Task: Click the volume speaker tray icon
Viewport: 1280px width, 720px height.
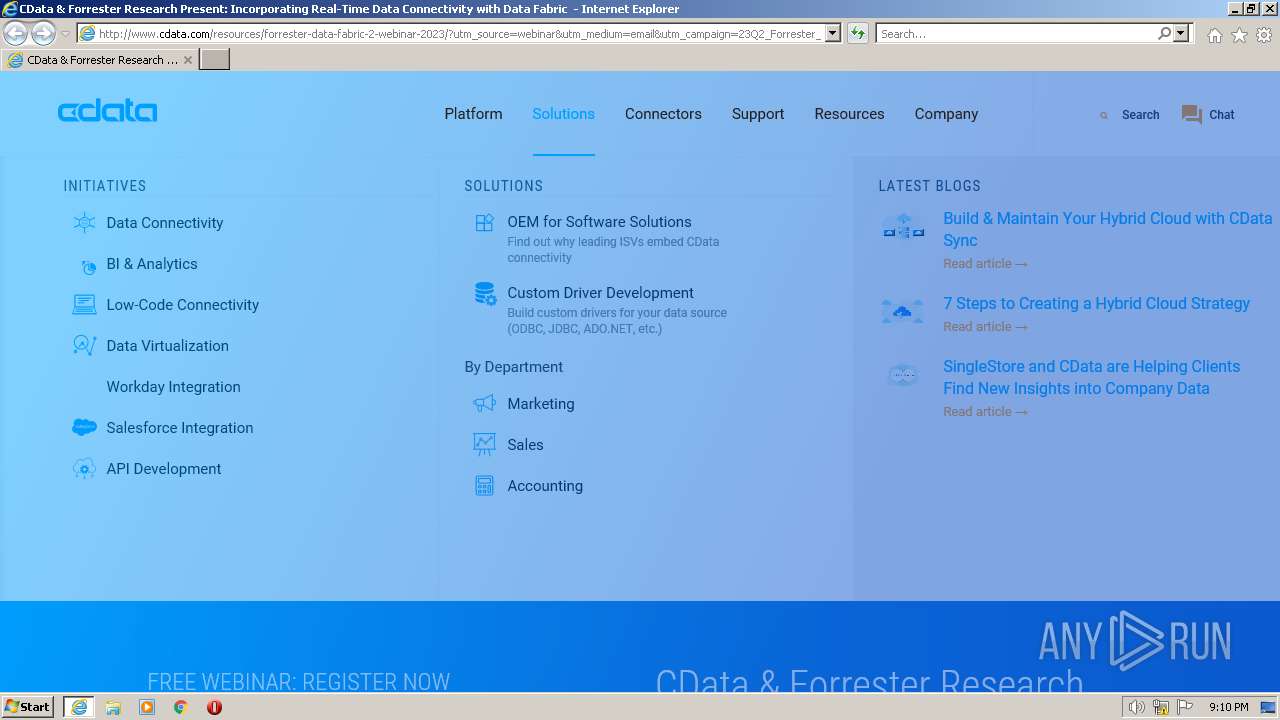Action: pyautogui.click(x=1136, y=707)
